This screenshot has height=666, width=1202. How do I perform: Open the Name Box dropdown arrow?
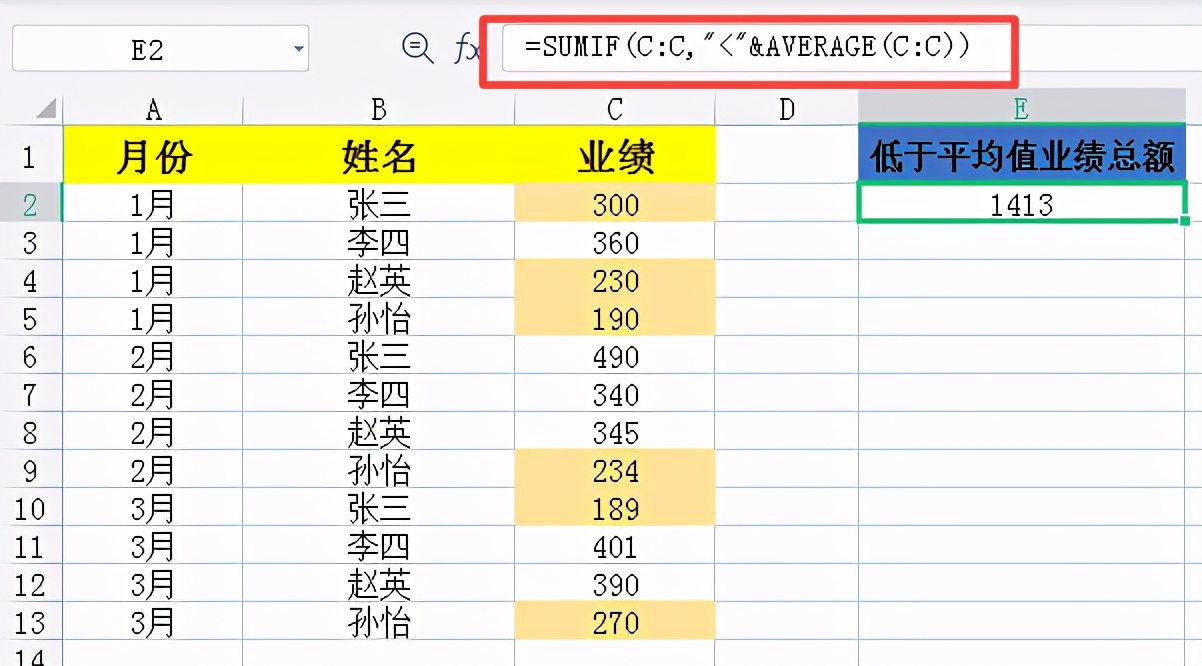tap(298, 48)
